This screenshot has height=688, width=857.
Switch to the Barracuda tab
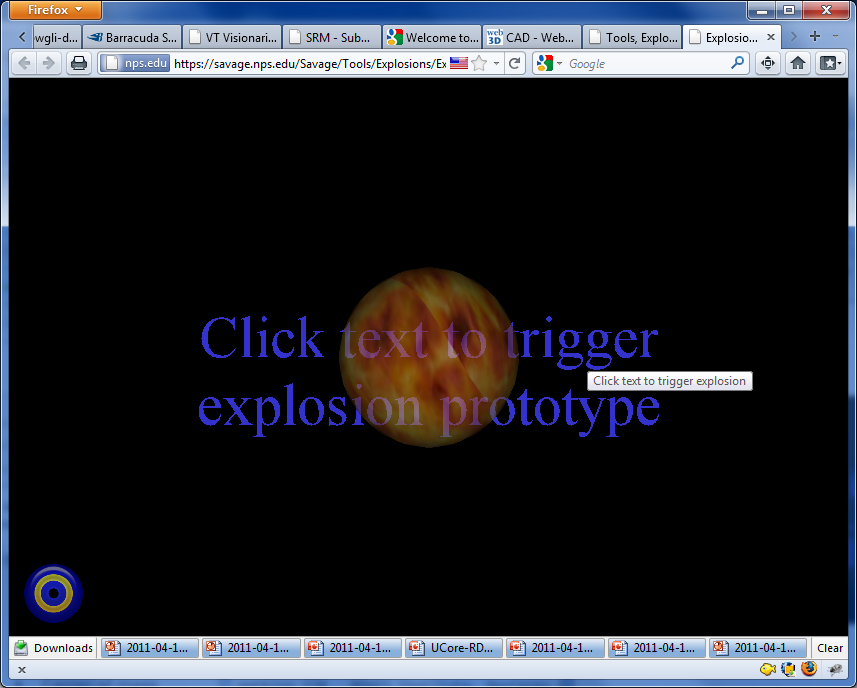(x=132, y=38)
